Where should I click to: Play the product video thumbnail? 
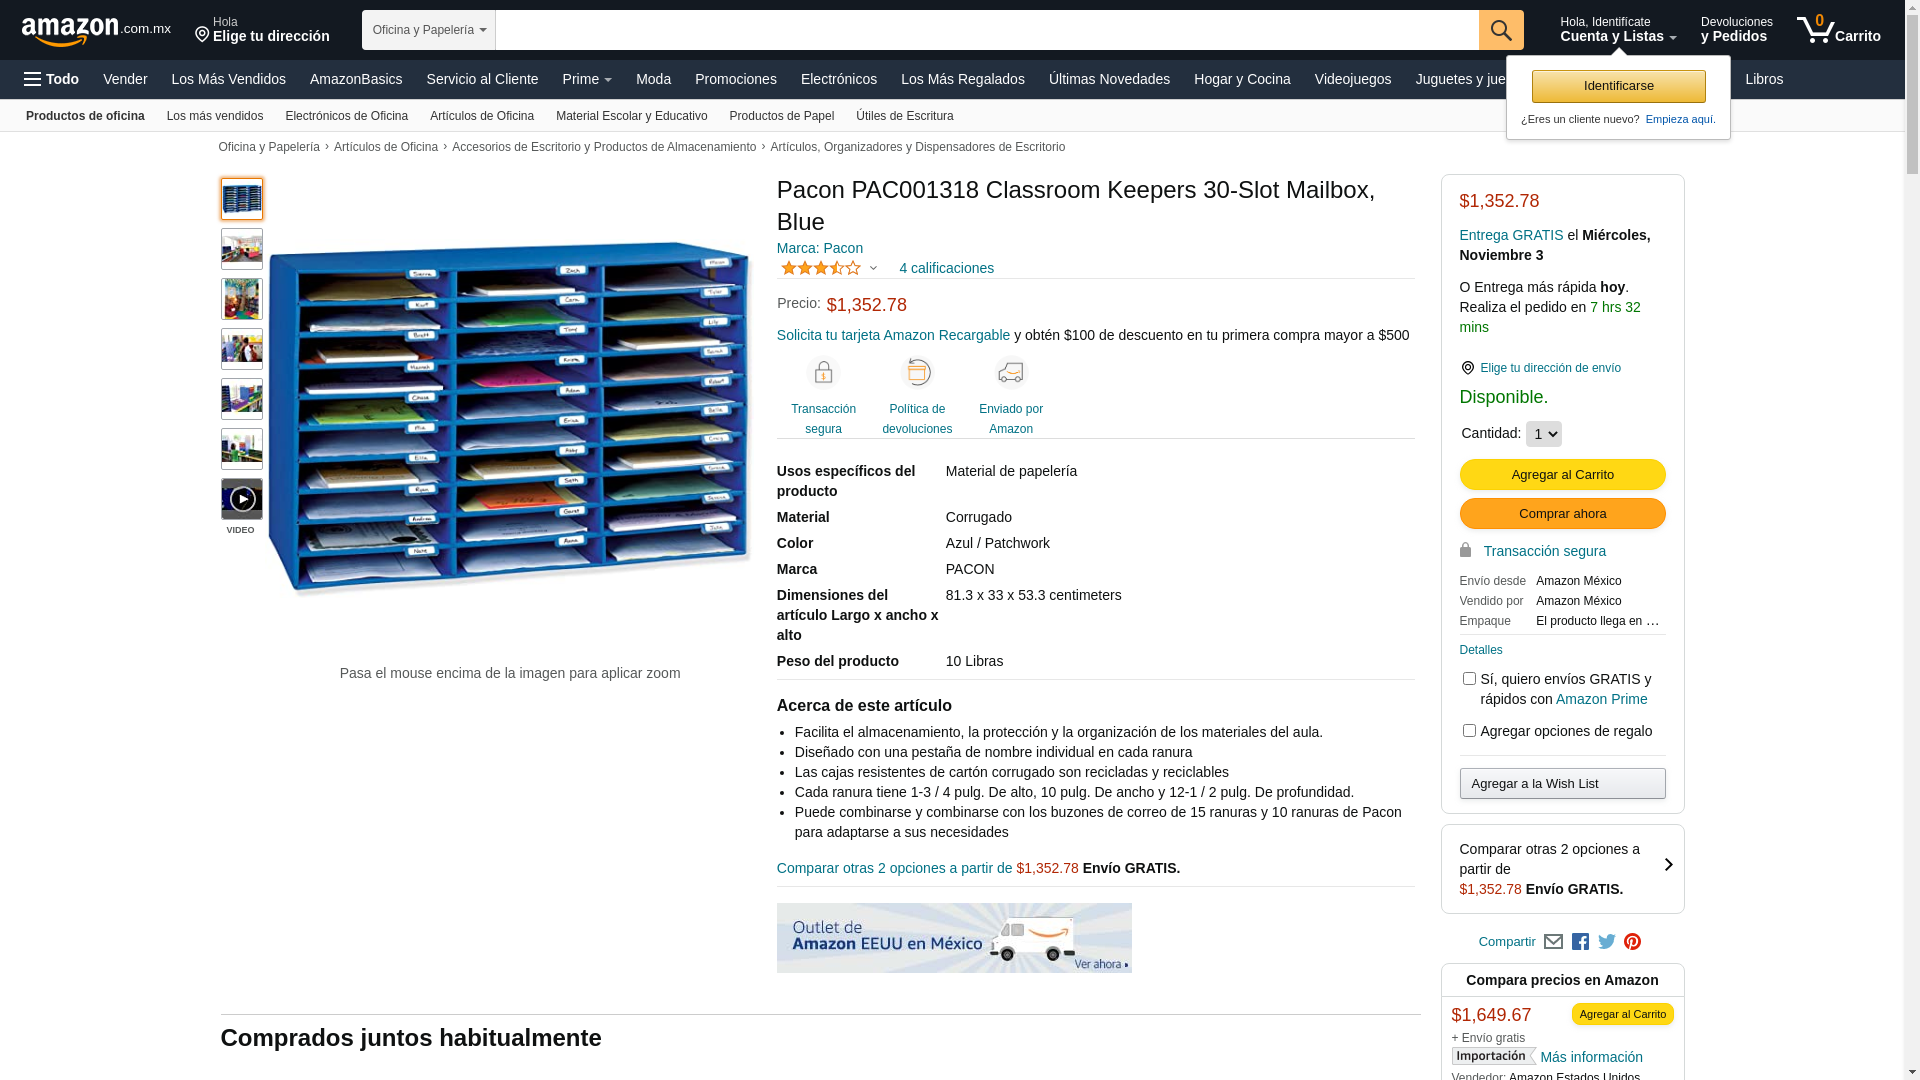[x=242, y=499]
